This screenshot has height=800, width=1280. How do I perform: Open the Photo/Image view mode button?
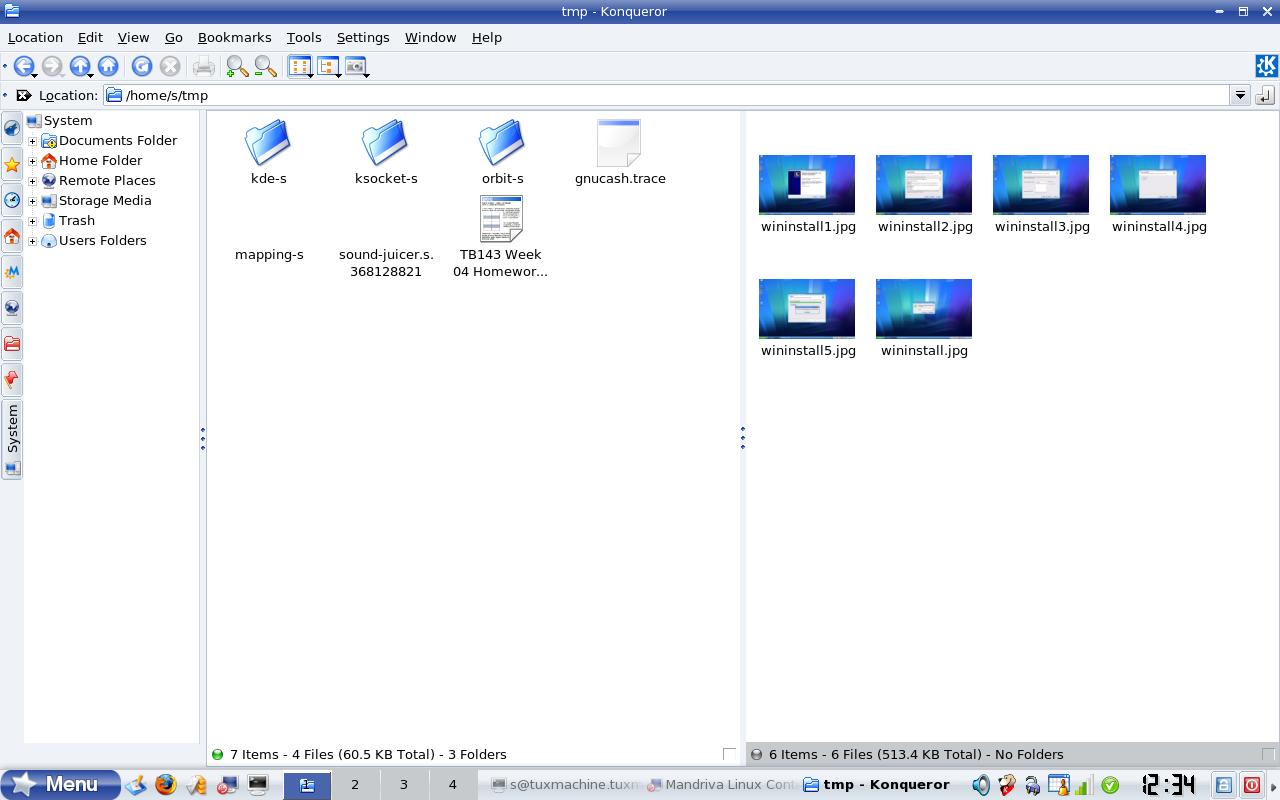[356, 66]
